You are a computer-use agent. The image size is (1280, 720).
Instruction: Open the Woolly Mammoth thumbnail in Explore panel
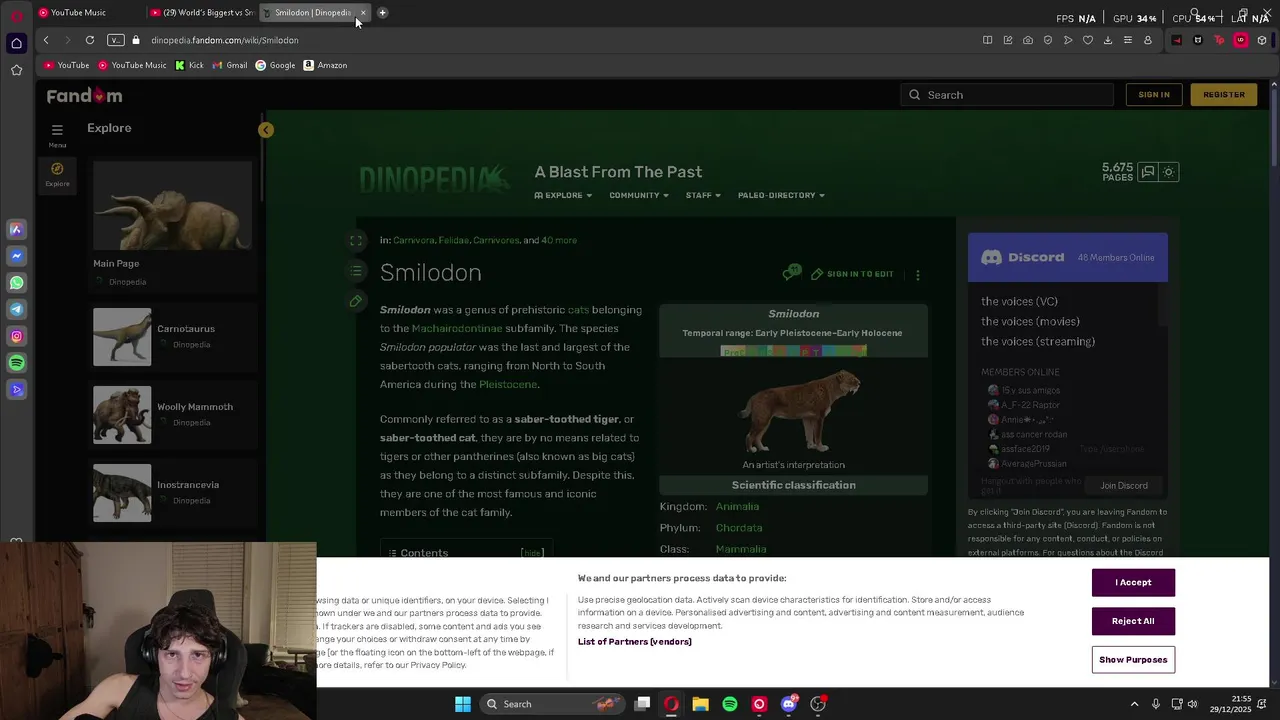coord(122,415)
